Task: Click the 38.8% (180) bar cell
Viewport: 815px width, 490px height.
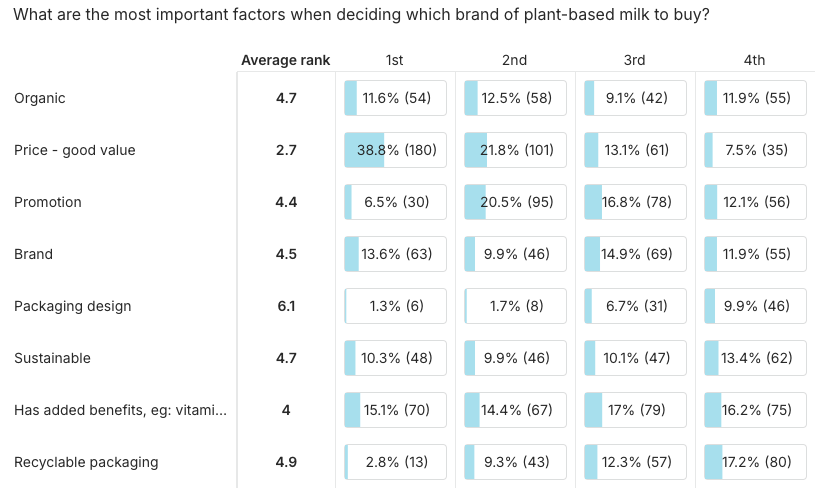Action: tap(395, 150)
